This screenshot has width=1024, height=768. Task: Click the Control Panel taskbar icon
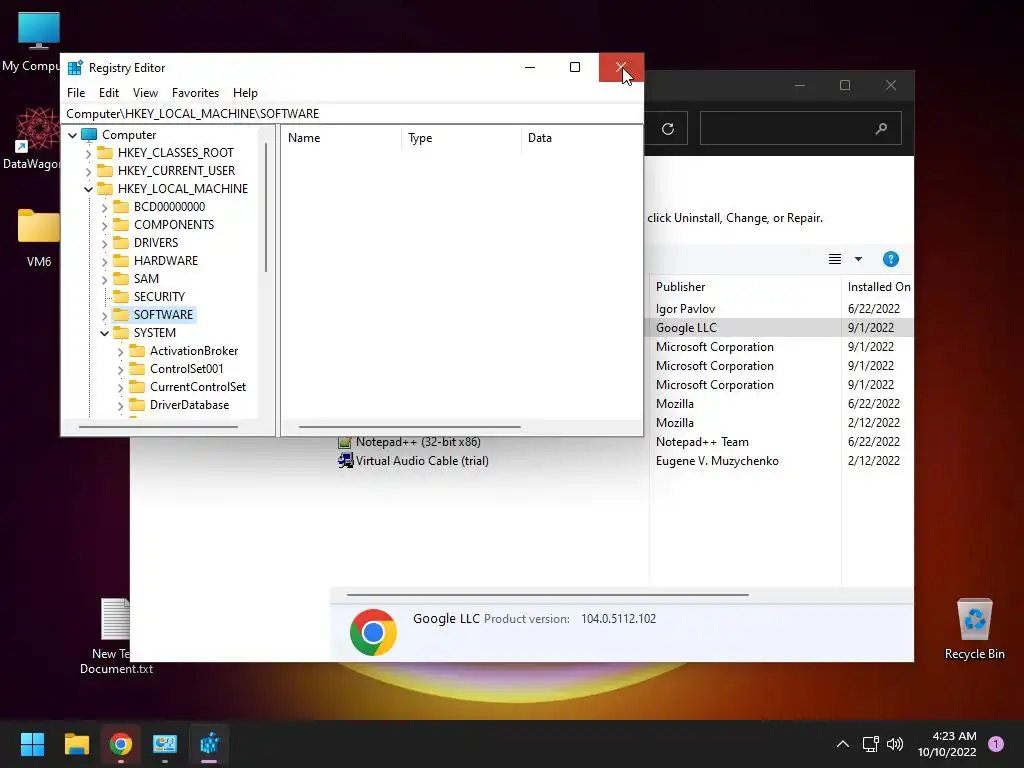(165, 744)
